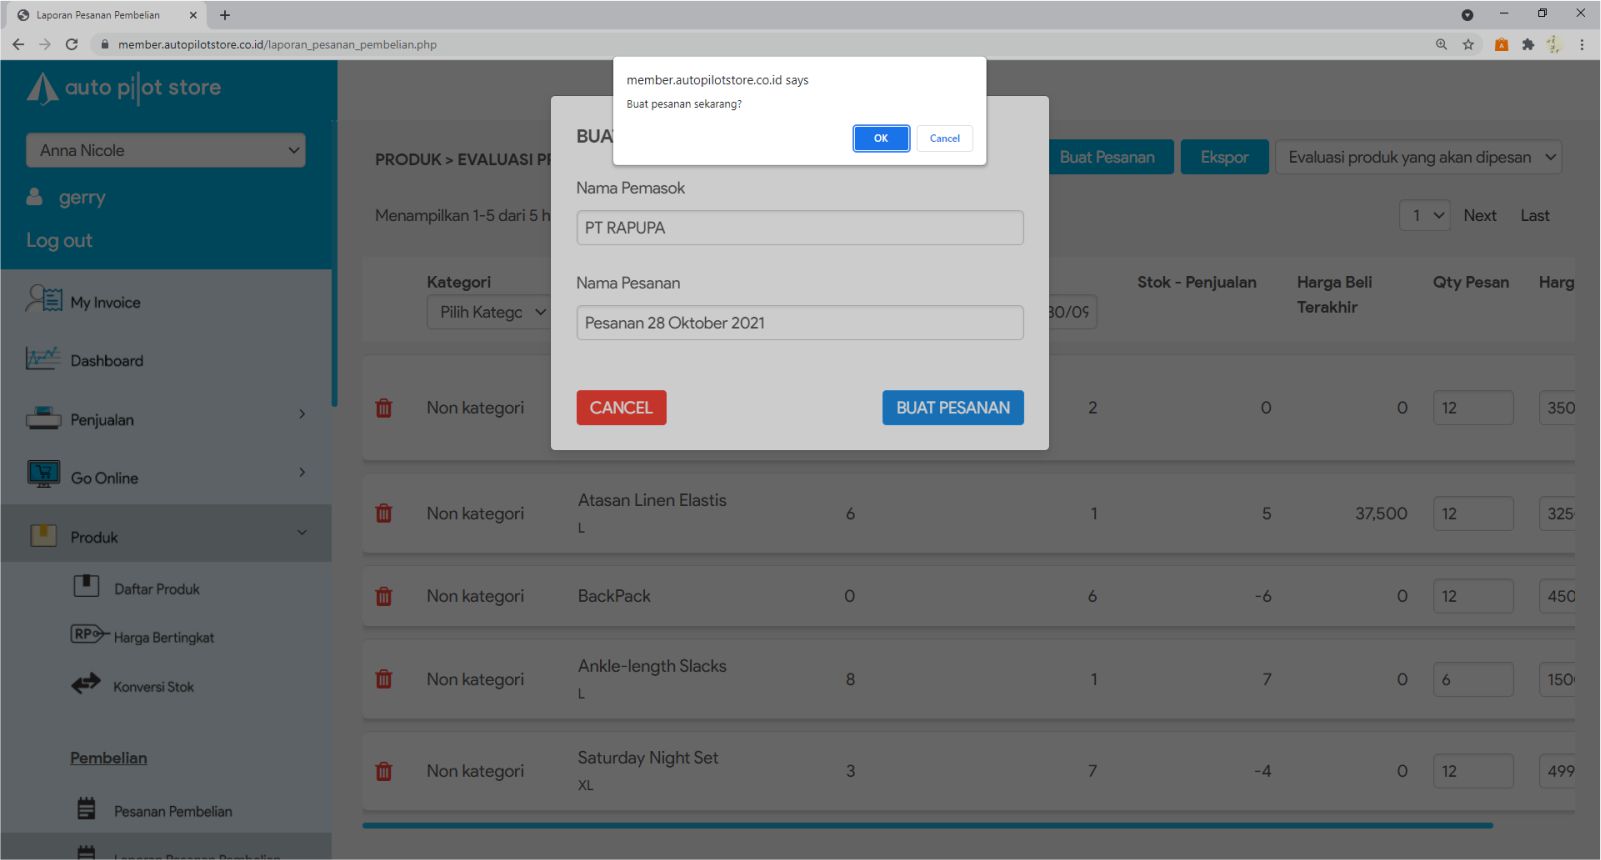Open the Pilih Kategori filter dropdown
This screenshot has height=860, width=1601.
(491, 312)
